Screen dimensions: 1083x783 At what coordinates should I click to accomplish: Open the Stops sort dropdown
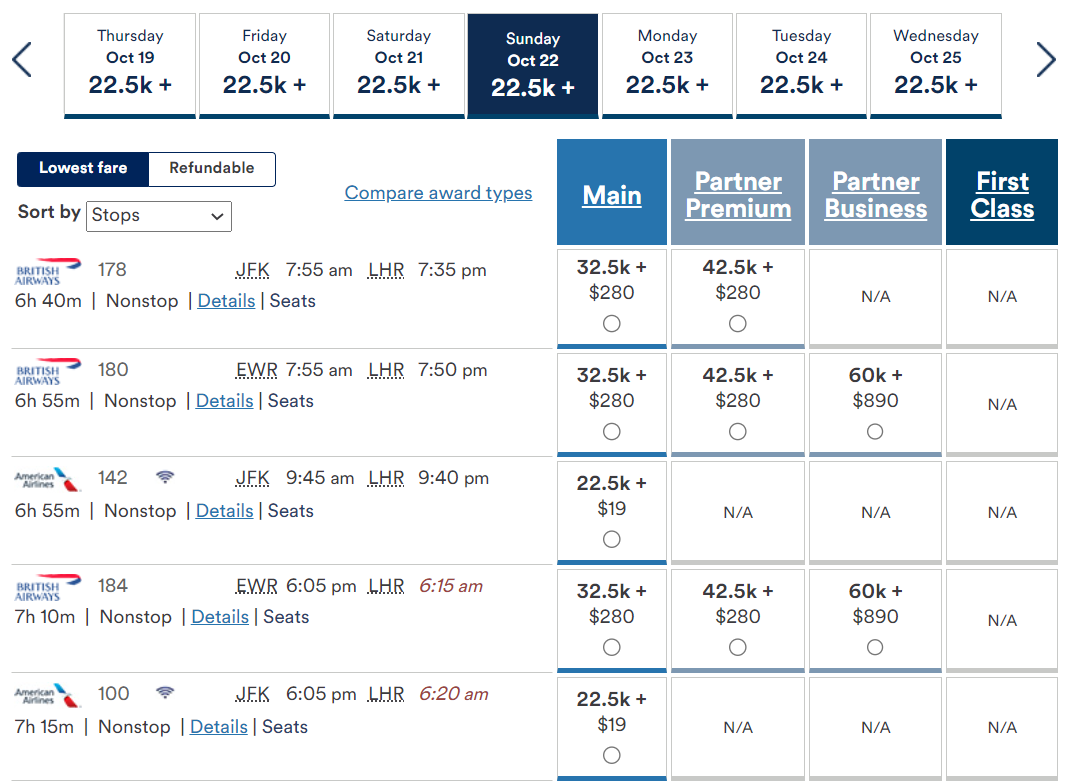click(158, 216)
